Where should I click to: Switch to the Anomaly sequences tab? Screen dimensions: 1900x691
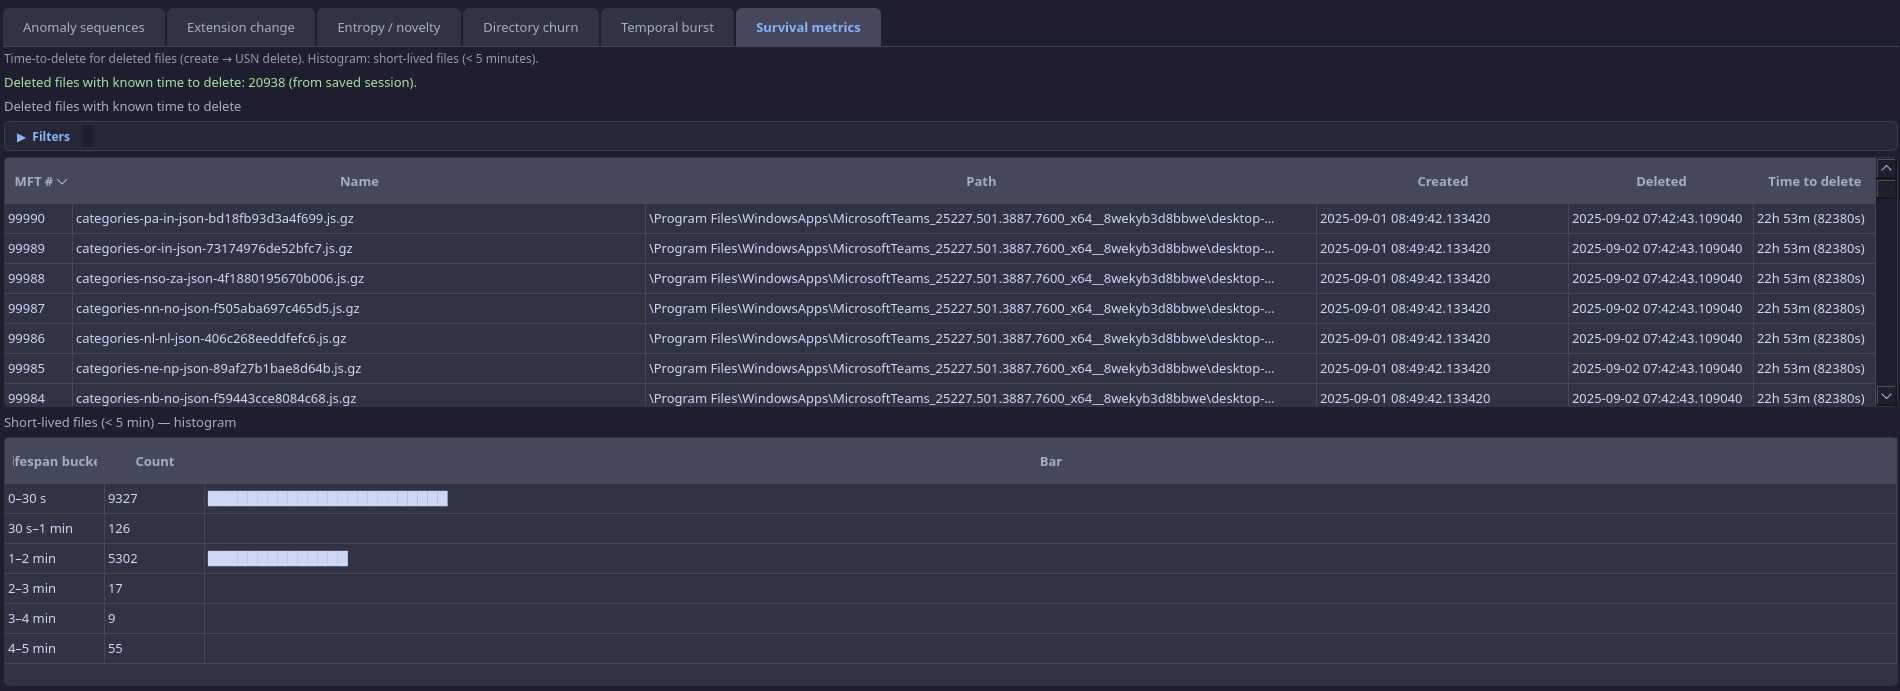pyautogui.click(x=83, y=27)
